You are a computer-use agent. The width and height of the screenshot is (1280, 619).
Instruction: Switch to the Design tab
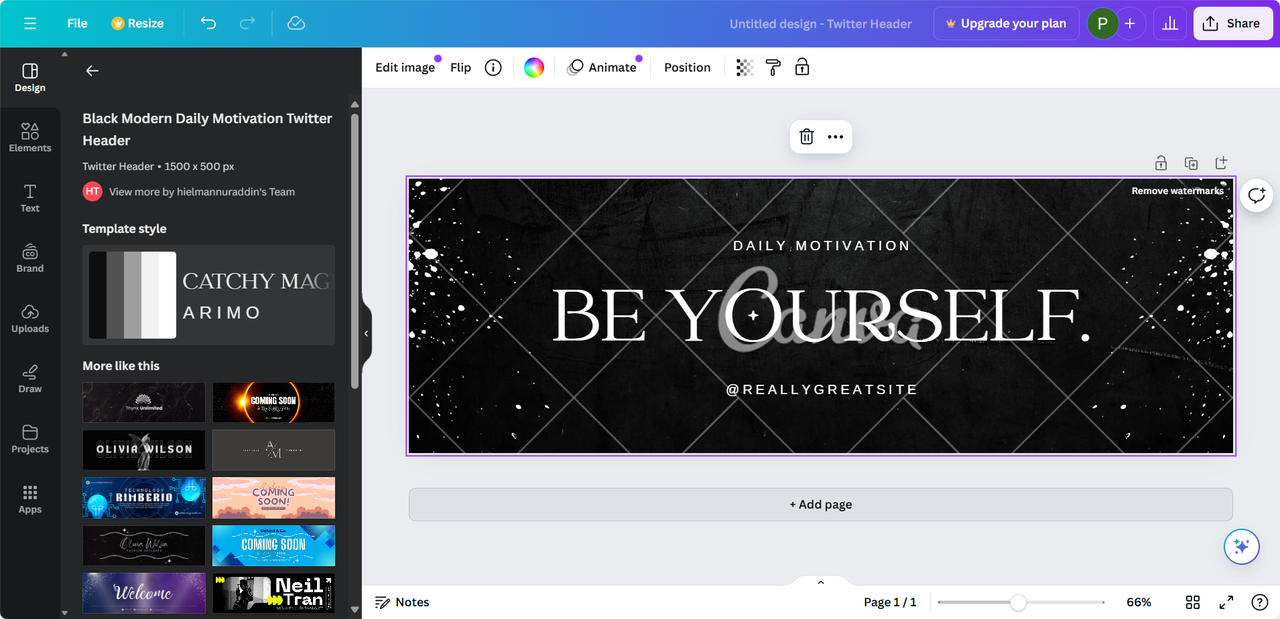(x=30, y=77)
